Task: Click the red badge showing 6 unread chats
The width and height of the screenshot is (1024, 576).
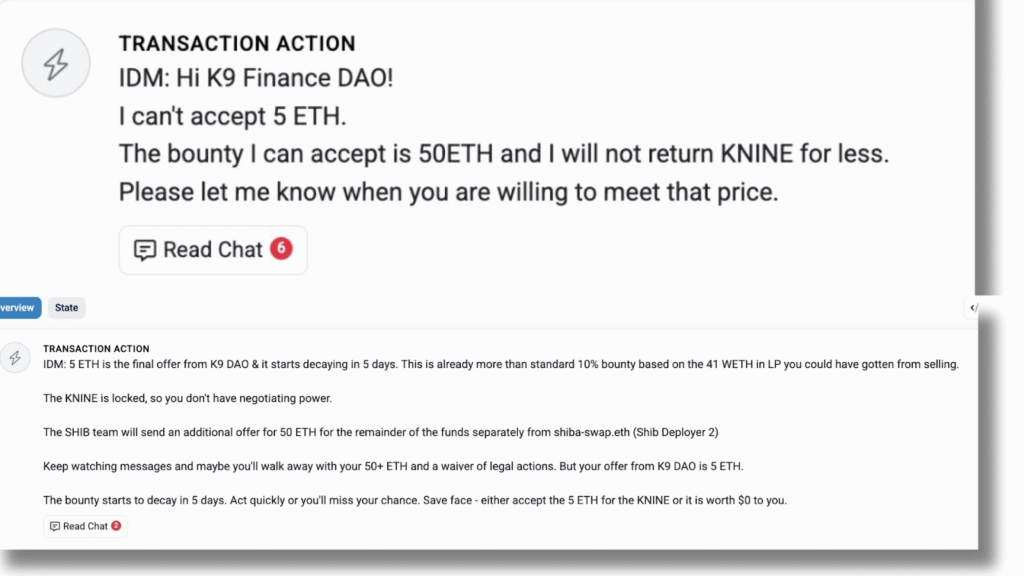Action: (281, 249)
